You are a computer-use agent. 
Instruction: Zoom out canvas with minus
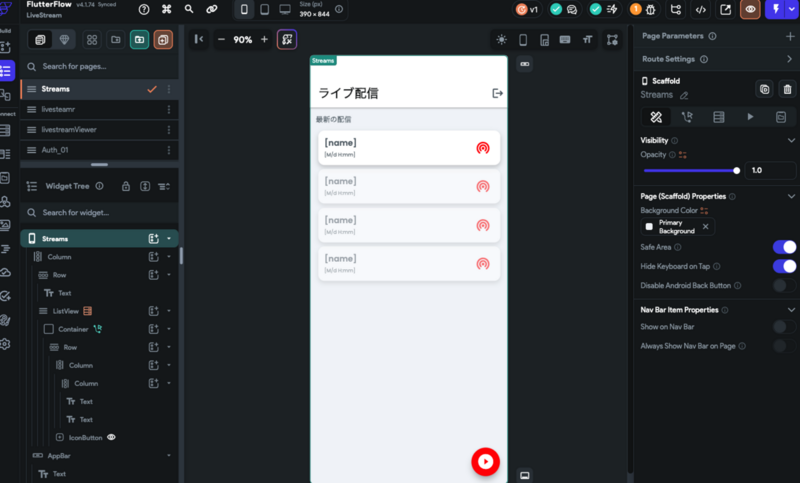click(x=221, y=39)
